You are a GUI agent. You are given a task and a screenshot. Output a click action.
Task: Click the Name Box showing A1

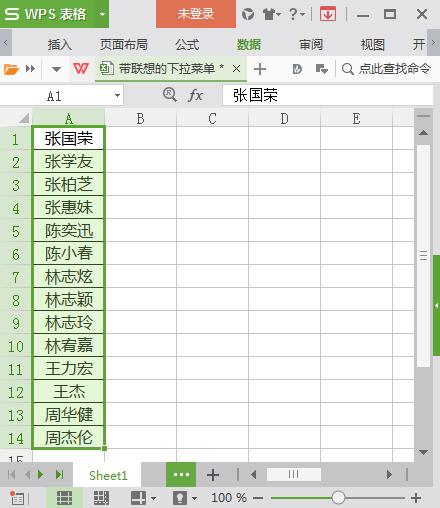55,96
